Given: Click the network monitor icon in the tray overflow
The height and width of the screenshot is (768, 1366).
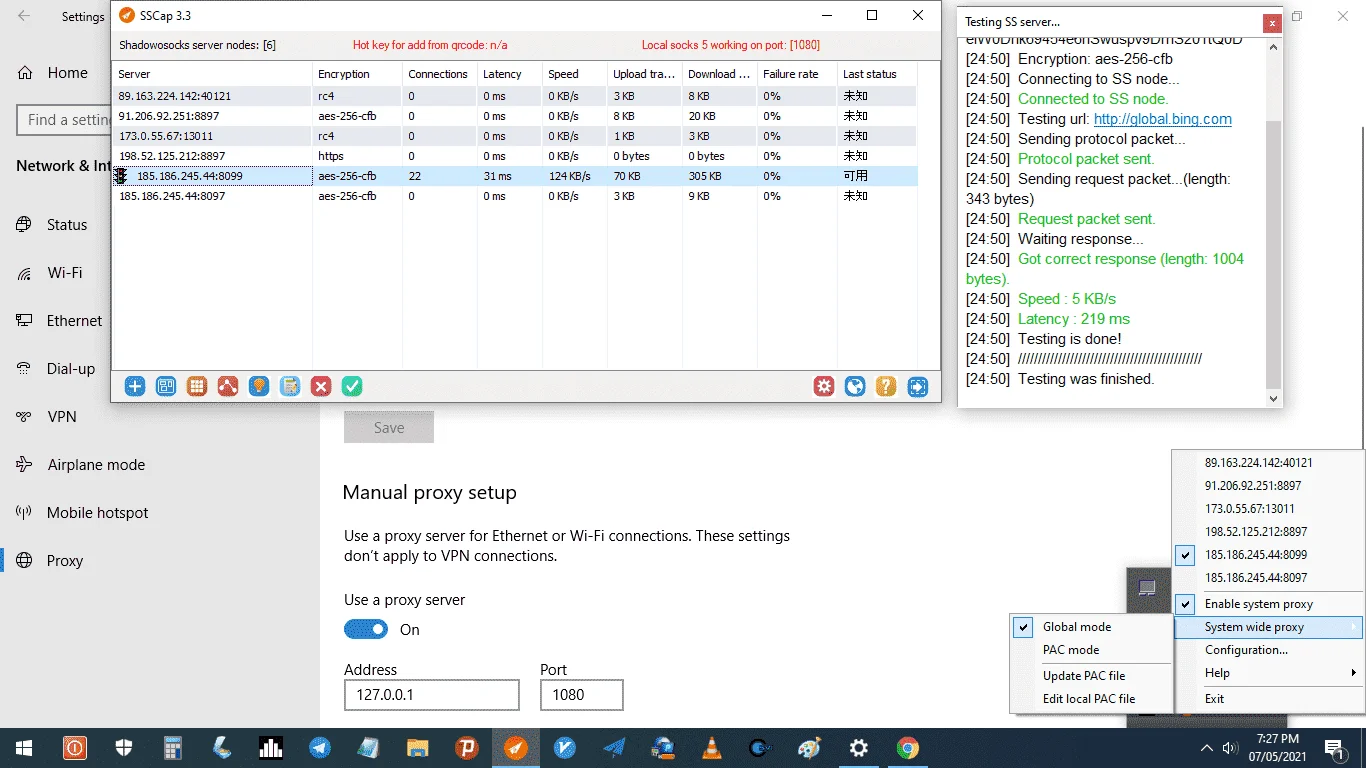Looking at the screenshot, I should click(1148, 589).
